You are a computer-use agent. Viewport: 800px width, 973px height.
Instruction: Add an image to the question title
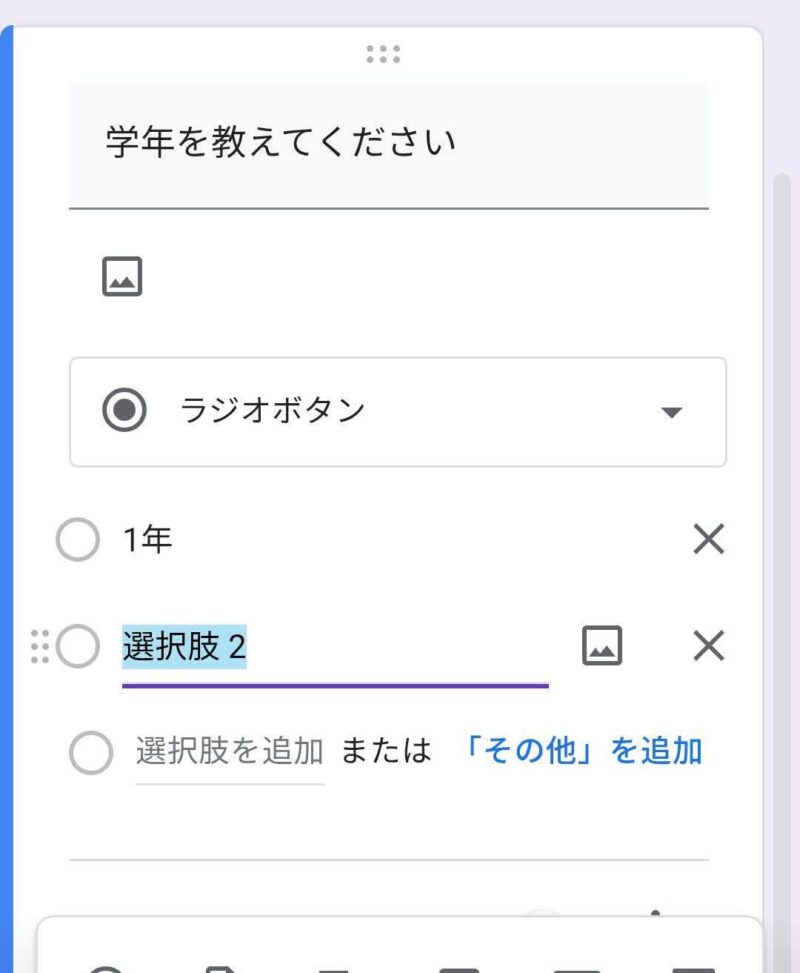click(122, 276)
